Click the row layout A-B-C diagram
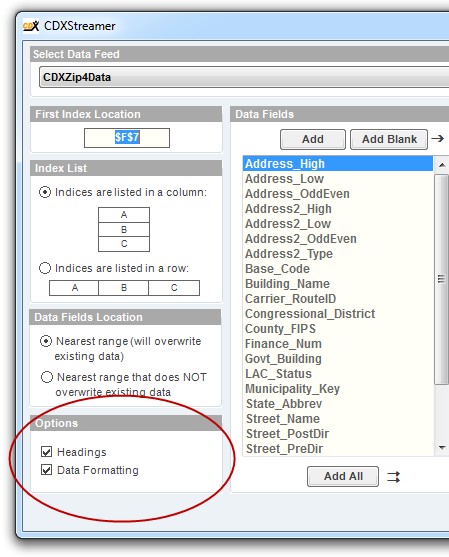Viewport: 449px width, 557px height. 124,288
